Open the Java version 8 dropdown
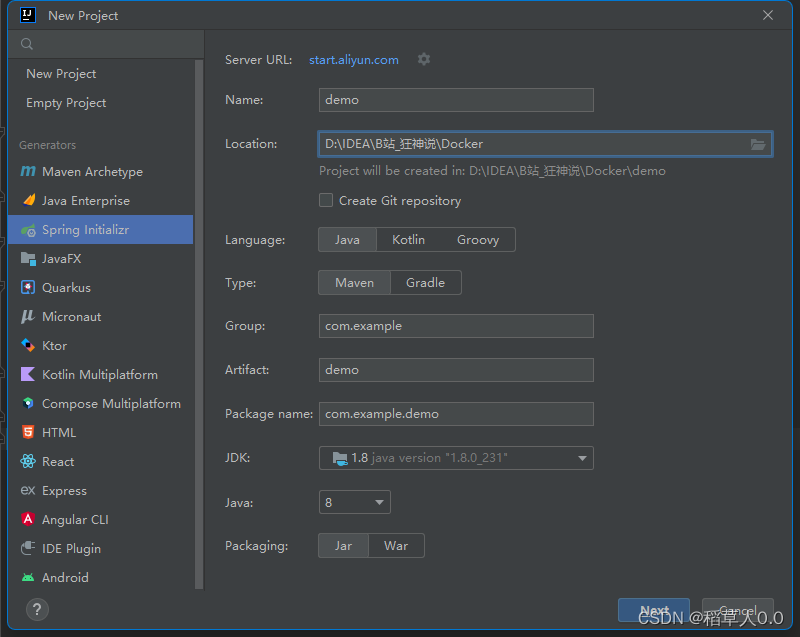Screen dimensions: 800x637 coord(355,502)
